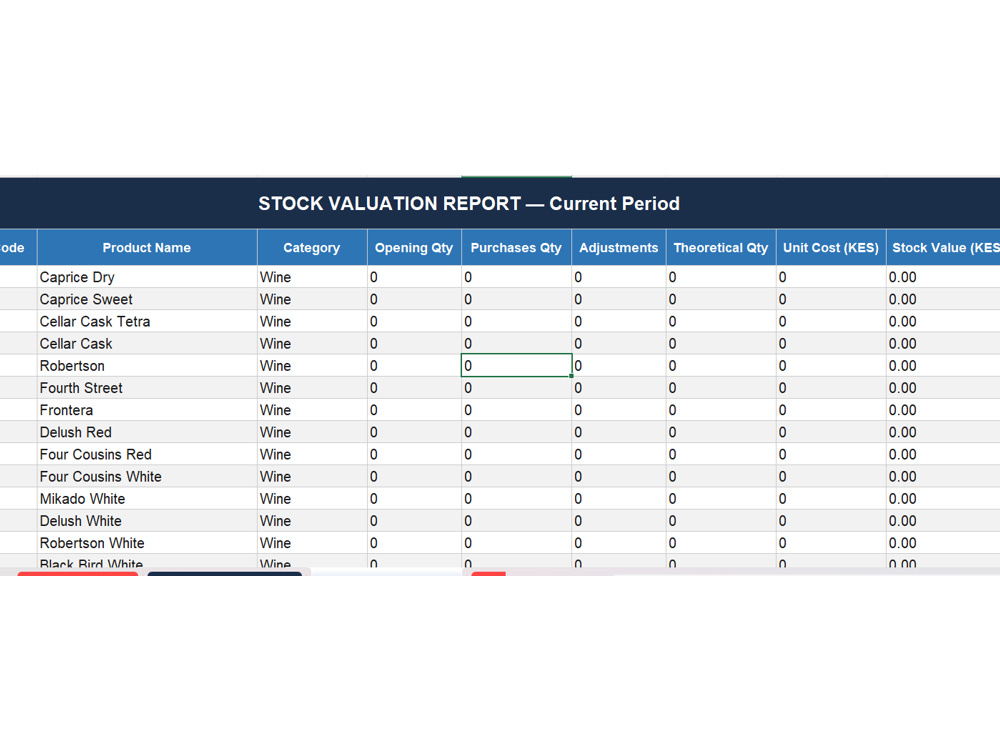Image resolution: width=1000 pixels, height=750 pixels.
Task: Select Unit Cost for Fourth Street
Action: (831, 388)
